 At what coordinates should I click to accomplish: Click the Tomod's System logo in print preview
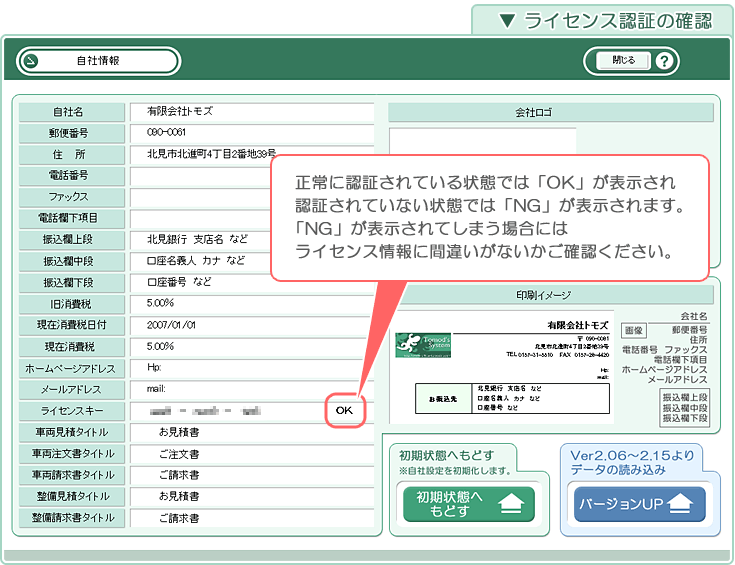[x=423, y=345]
